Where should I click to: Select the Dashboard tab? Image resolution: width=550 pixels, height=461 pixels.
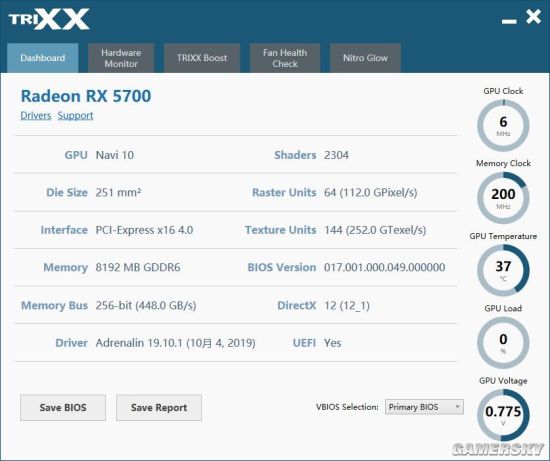coord(43,58)
